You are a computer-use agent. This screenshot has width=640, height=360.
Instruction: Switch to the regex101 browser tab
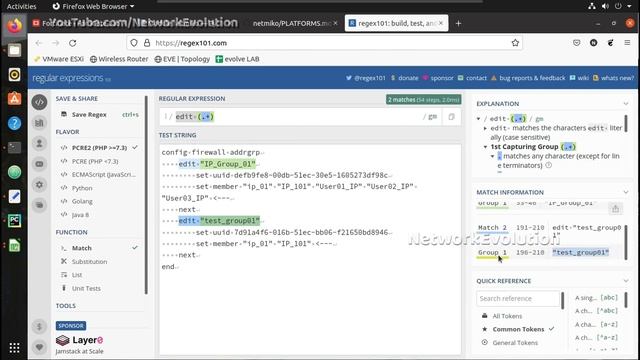click(x=396, y=23)
